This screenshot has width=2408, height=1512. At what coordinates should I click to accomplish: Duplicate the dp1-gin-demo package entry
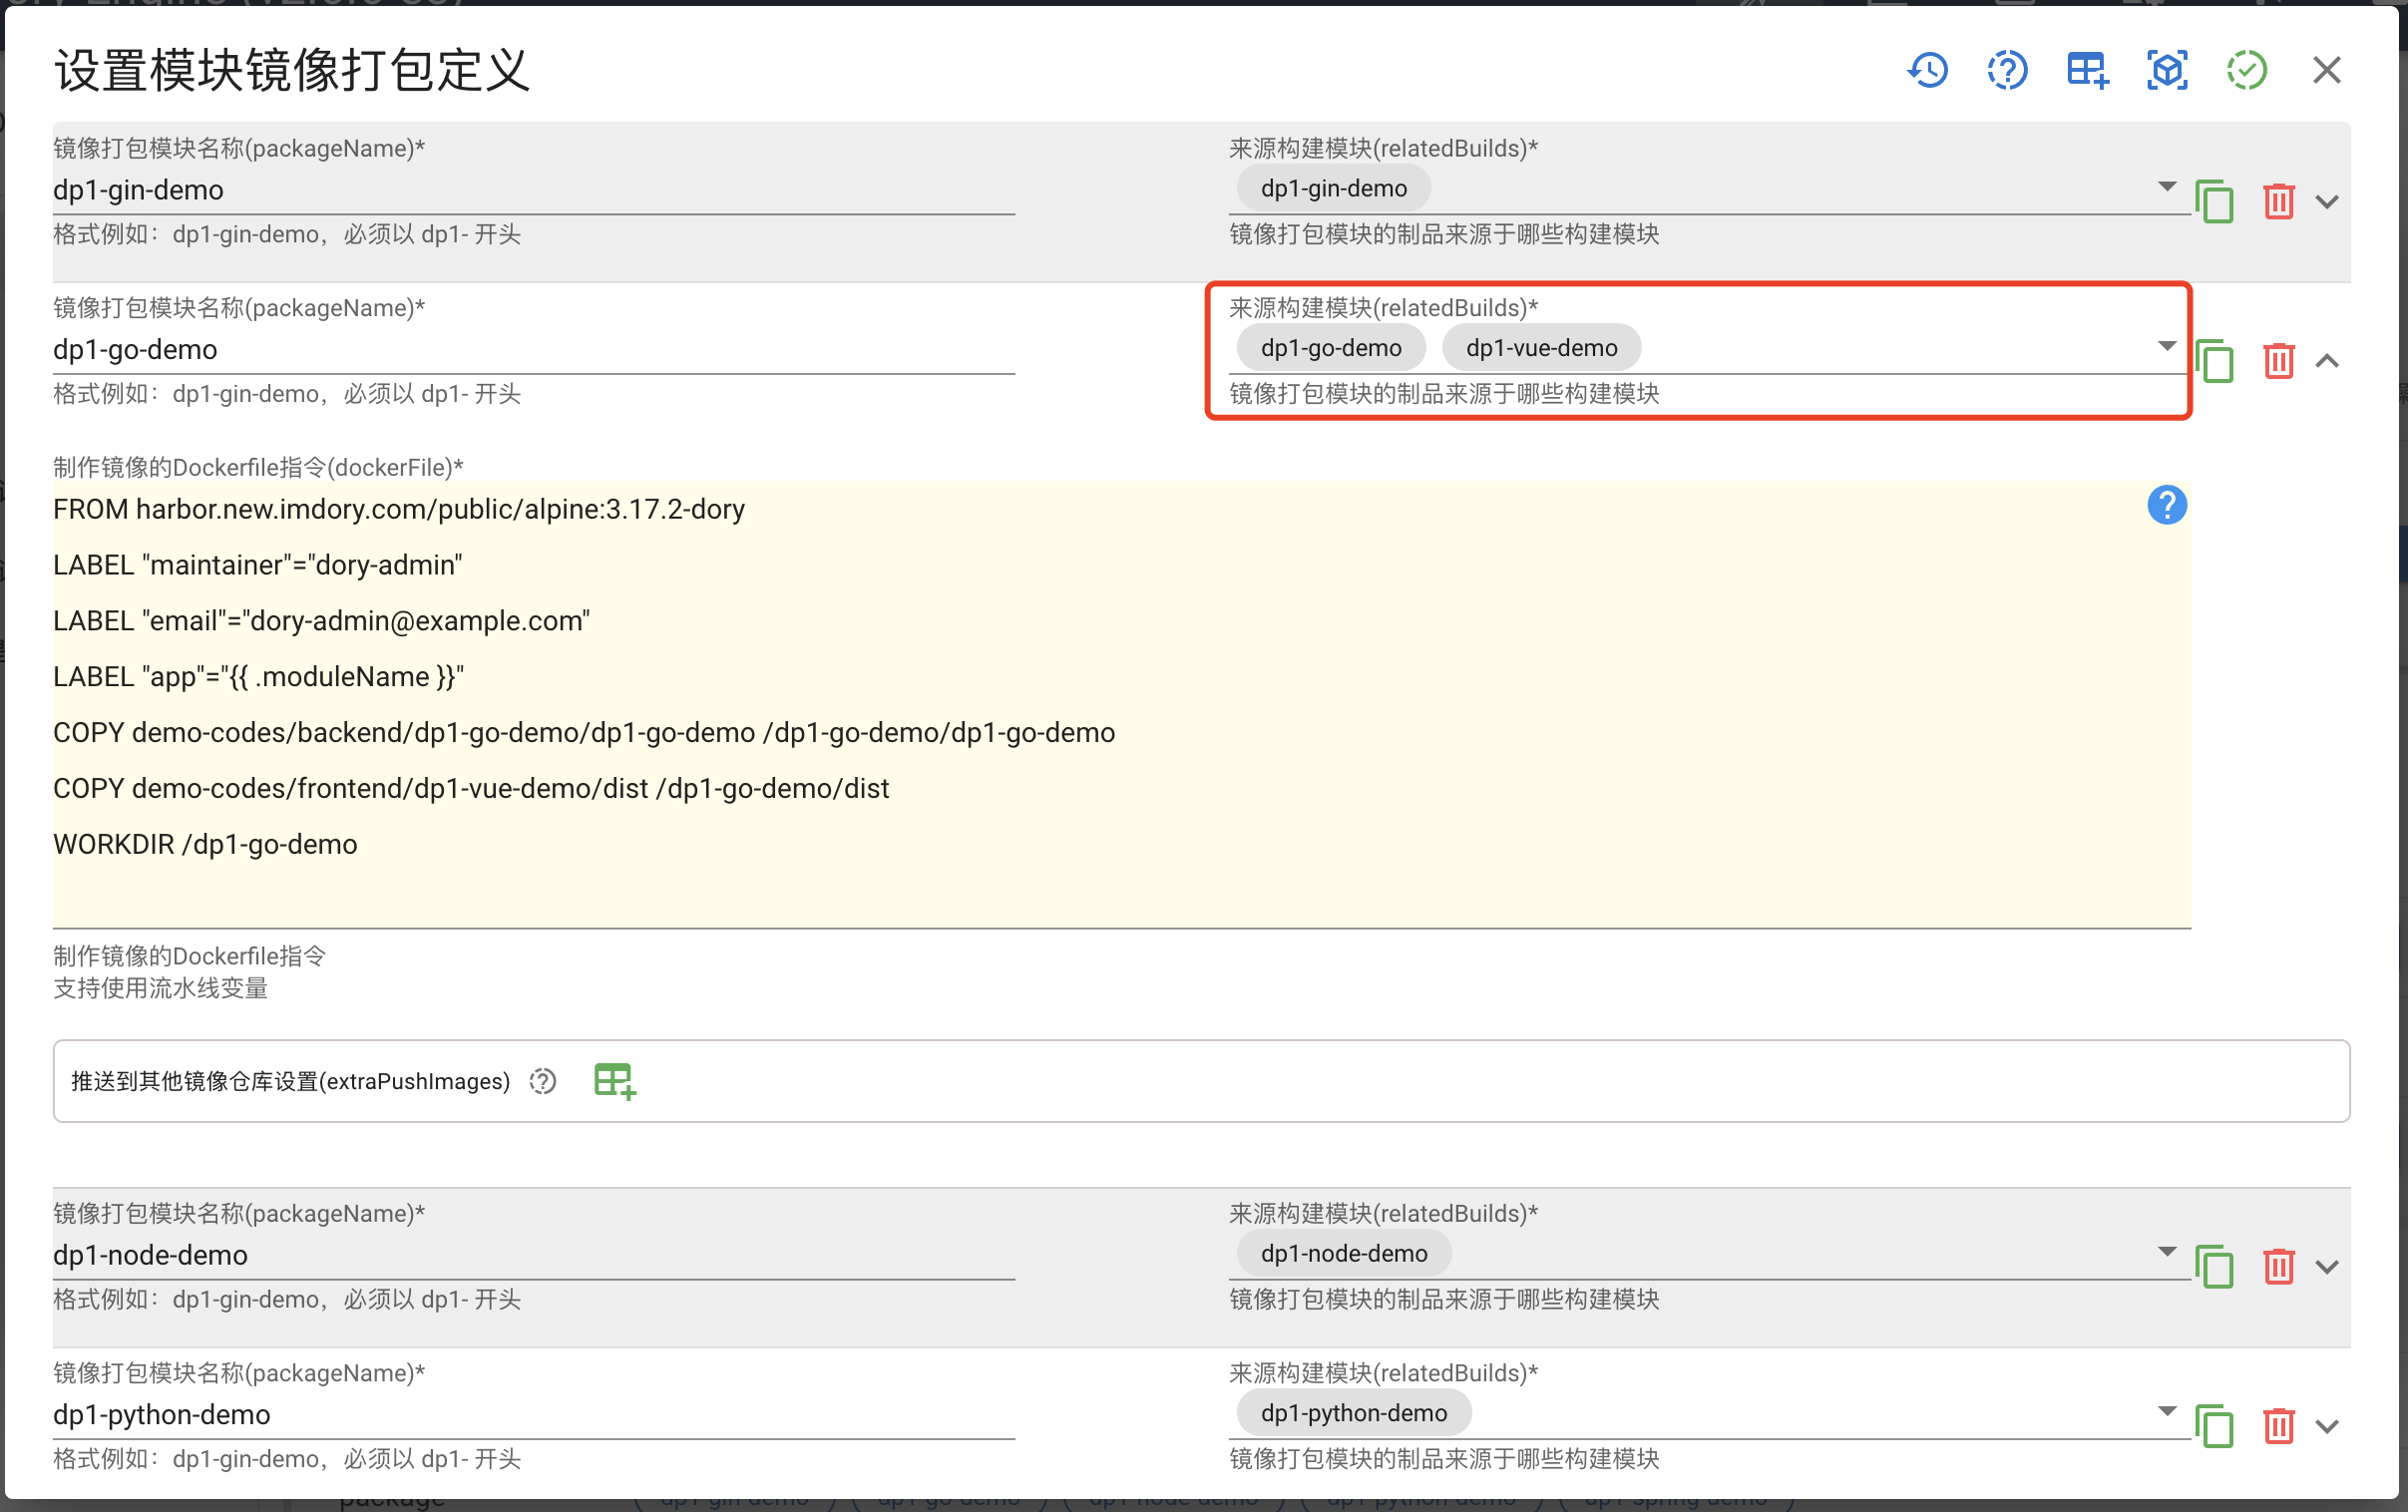(2215, 201)
